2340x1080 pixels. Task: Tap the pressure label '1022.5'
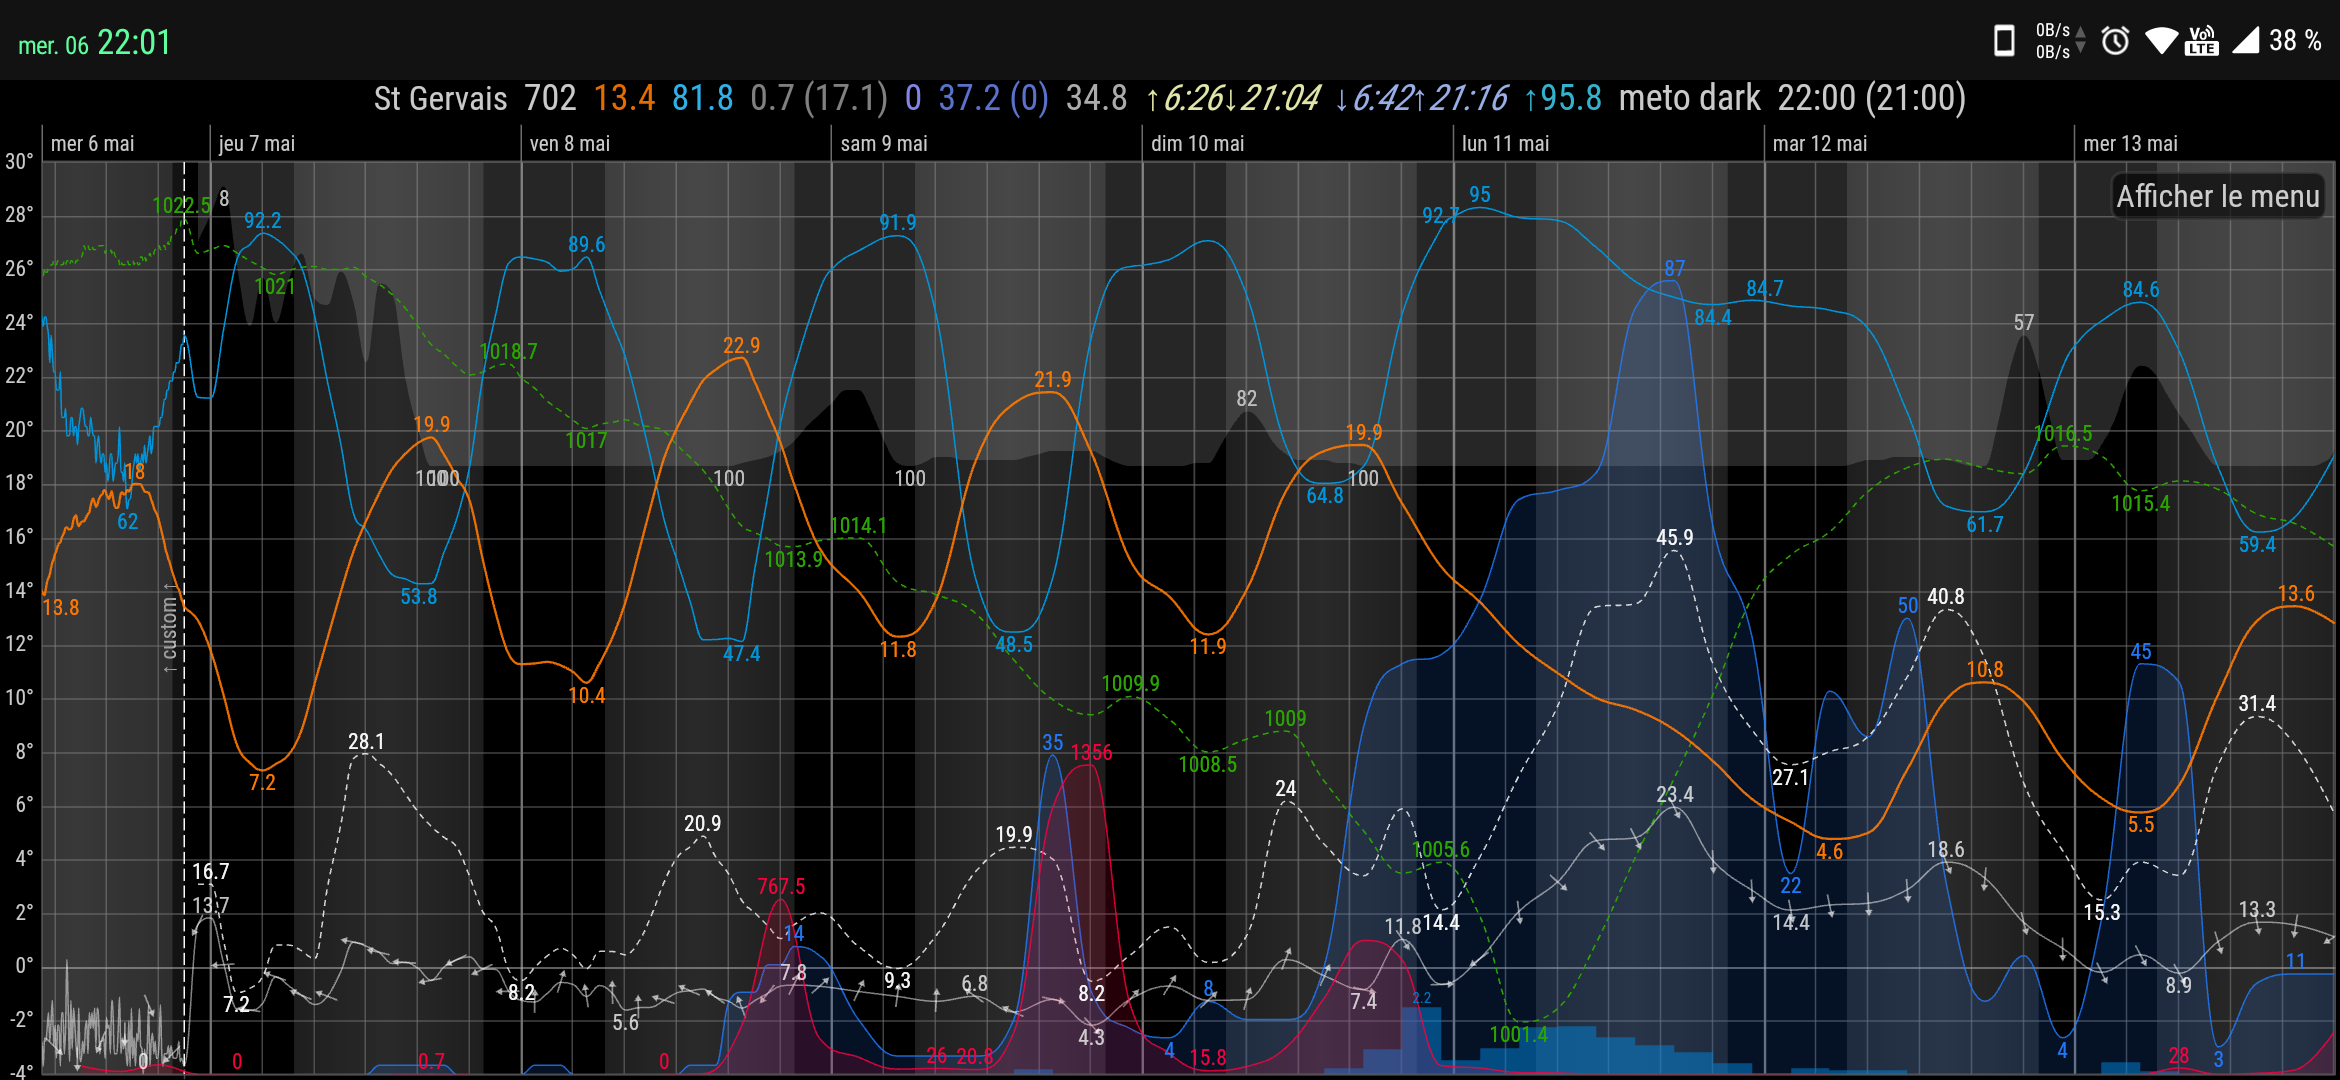coord(181,206)
